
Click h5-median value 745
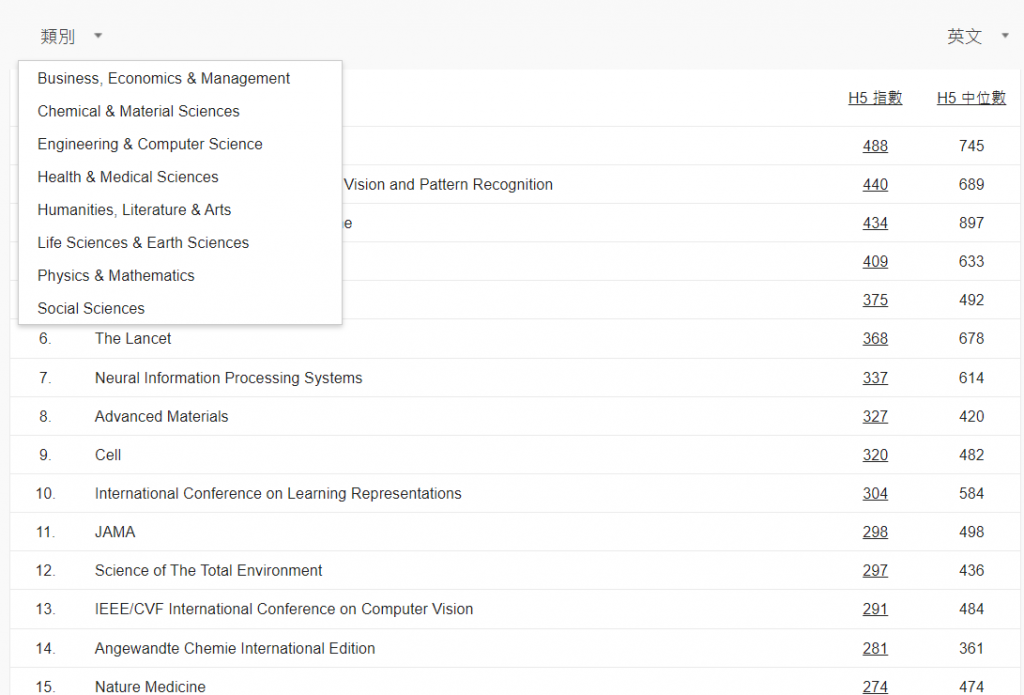971,146
